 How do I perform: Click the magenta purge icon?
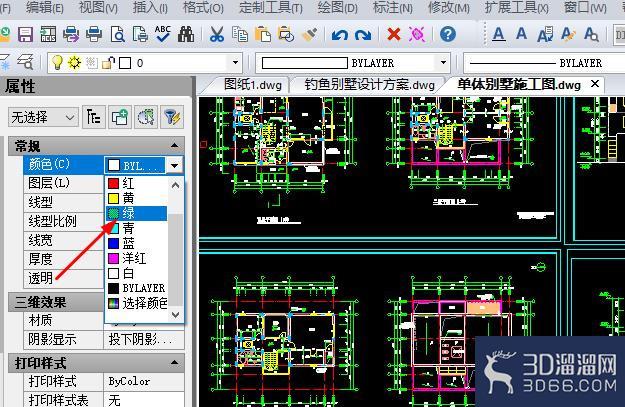417,35
